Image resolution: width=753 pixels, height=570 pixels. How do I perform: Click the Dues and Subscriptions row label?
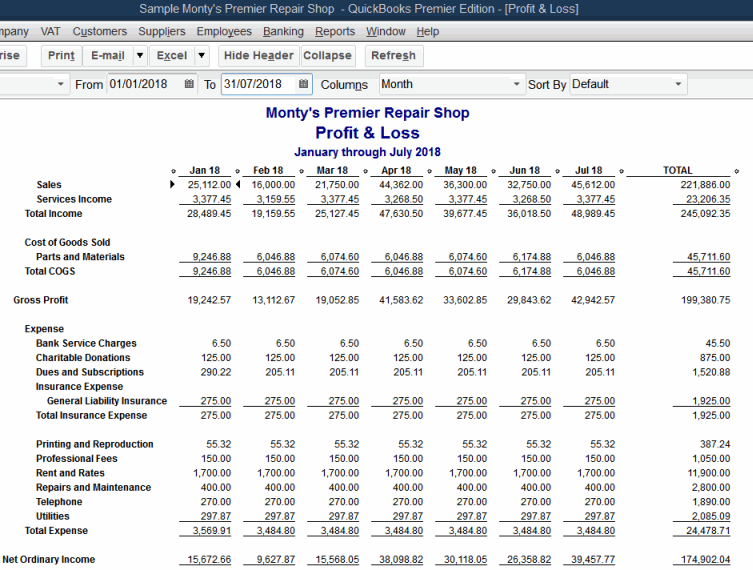coord(90,372)
